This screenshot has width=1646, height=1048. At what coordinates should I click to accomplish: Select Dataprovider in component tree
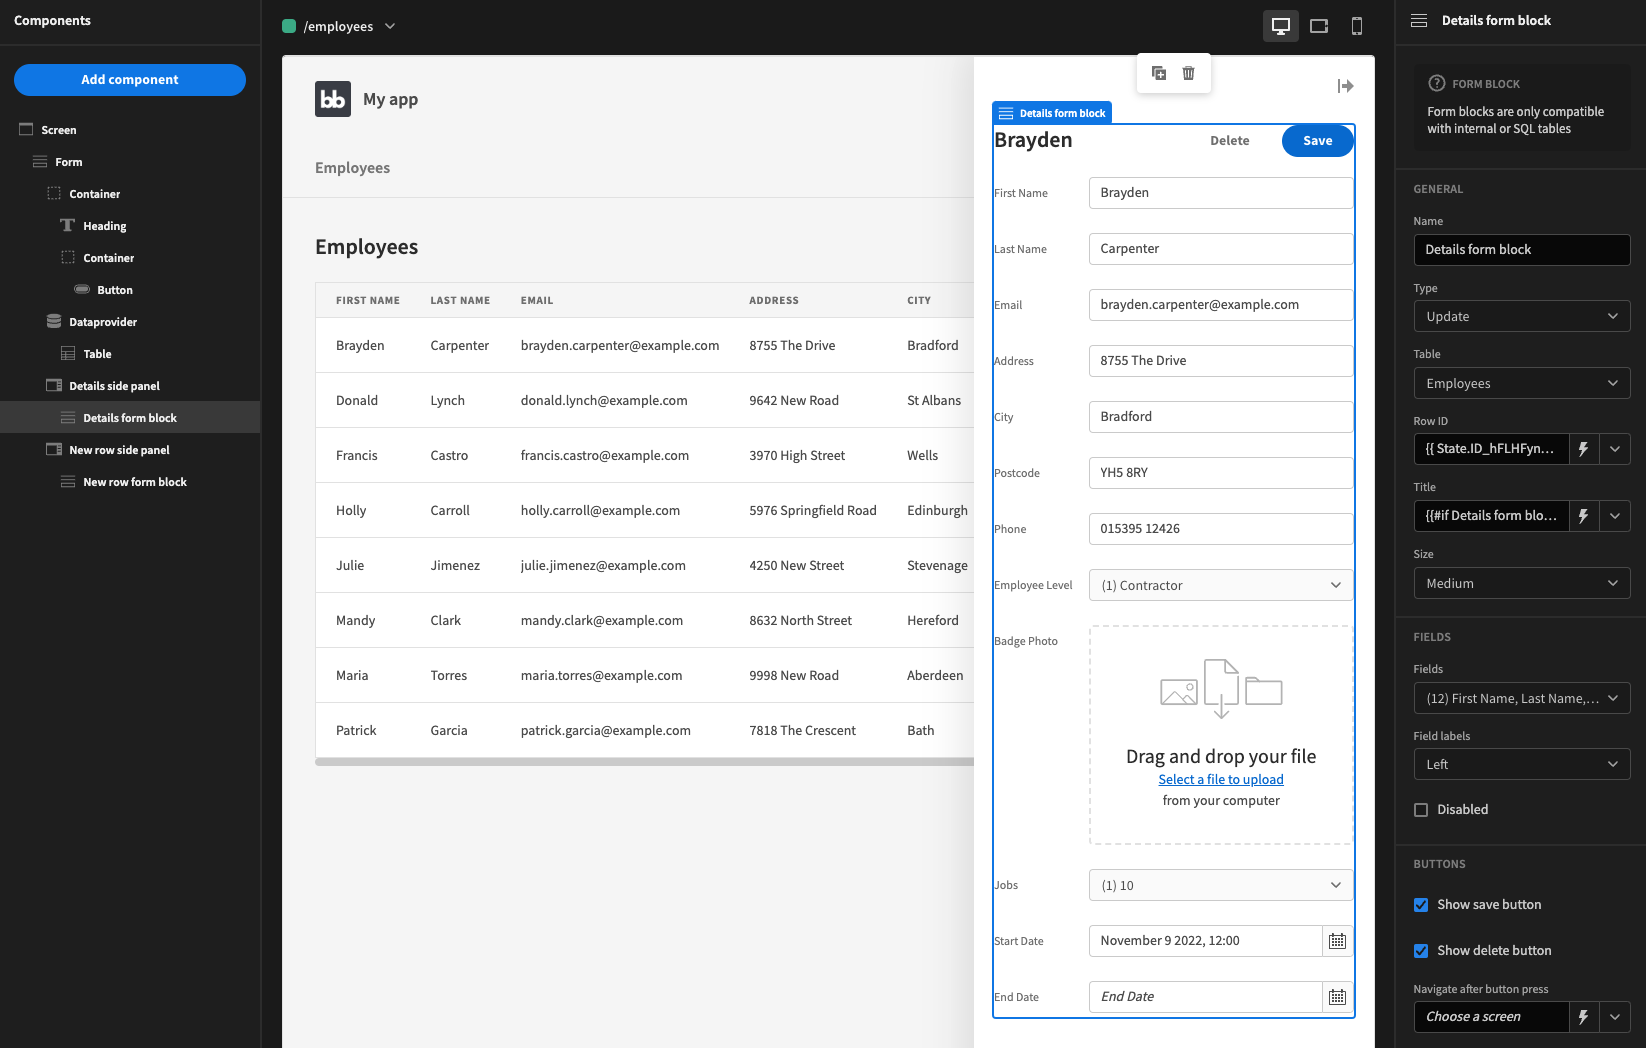pos(103,322)
